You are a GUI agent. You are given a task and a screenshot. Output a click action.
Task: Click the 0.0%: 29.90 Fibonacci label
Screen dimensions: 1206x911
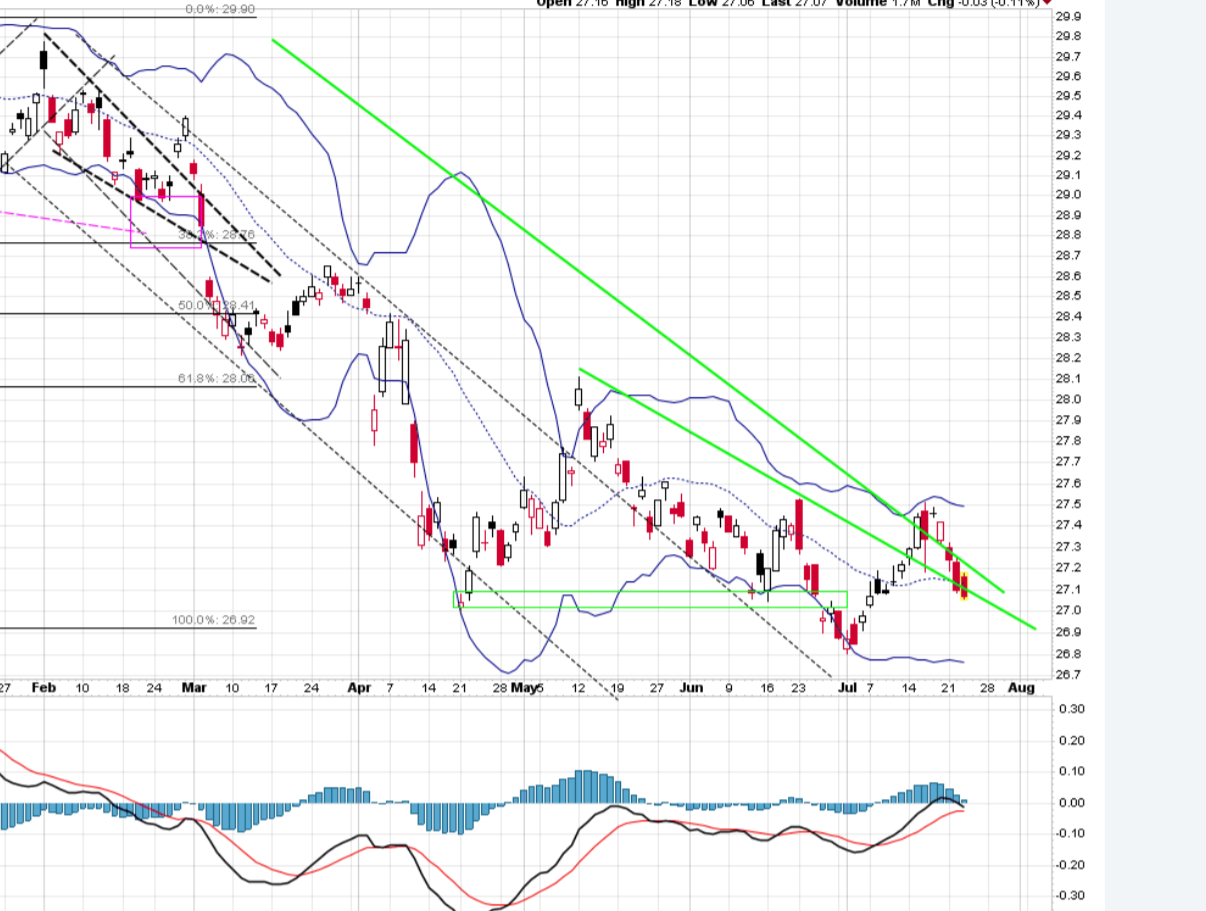221,9
